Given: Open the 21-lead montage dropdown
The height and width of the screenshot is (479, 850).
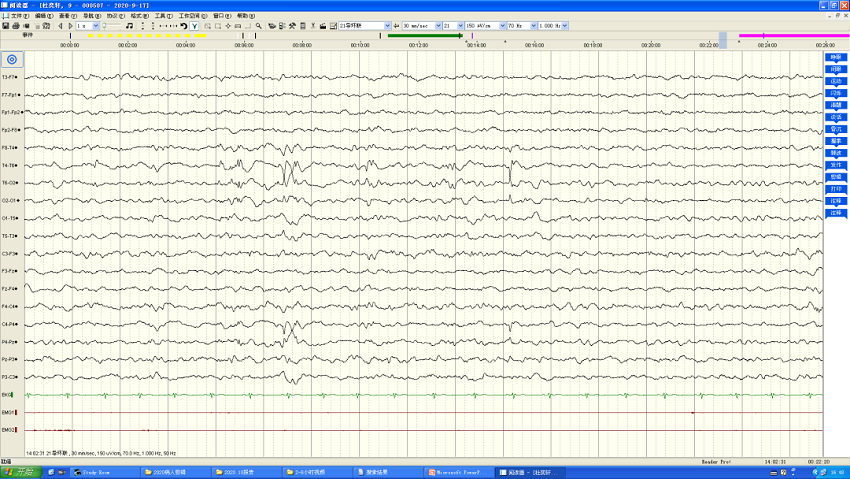Looking at the screenshot, I should (386, 26).
